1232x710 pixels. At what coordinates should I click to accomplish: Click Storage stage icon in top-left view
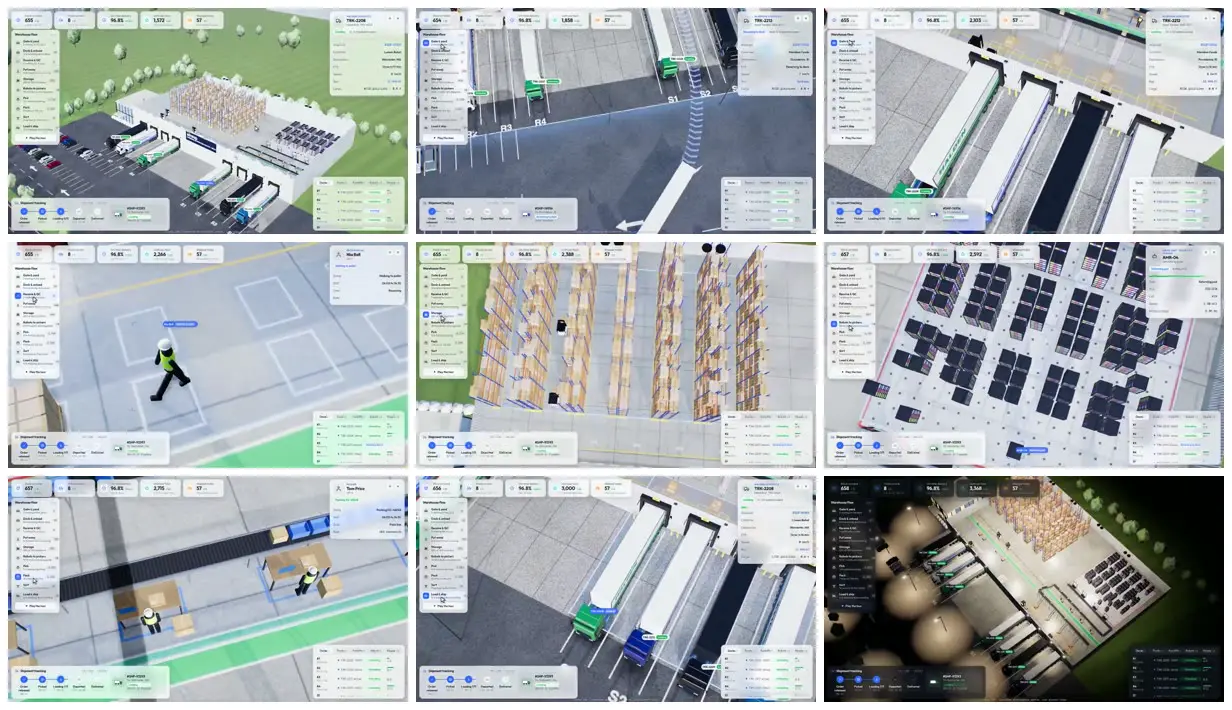[x=18, y=79]
